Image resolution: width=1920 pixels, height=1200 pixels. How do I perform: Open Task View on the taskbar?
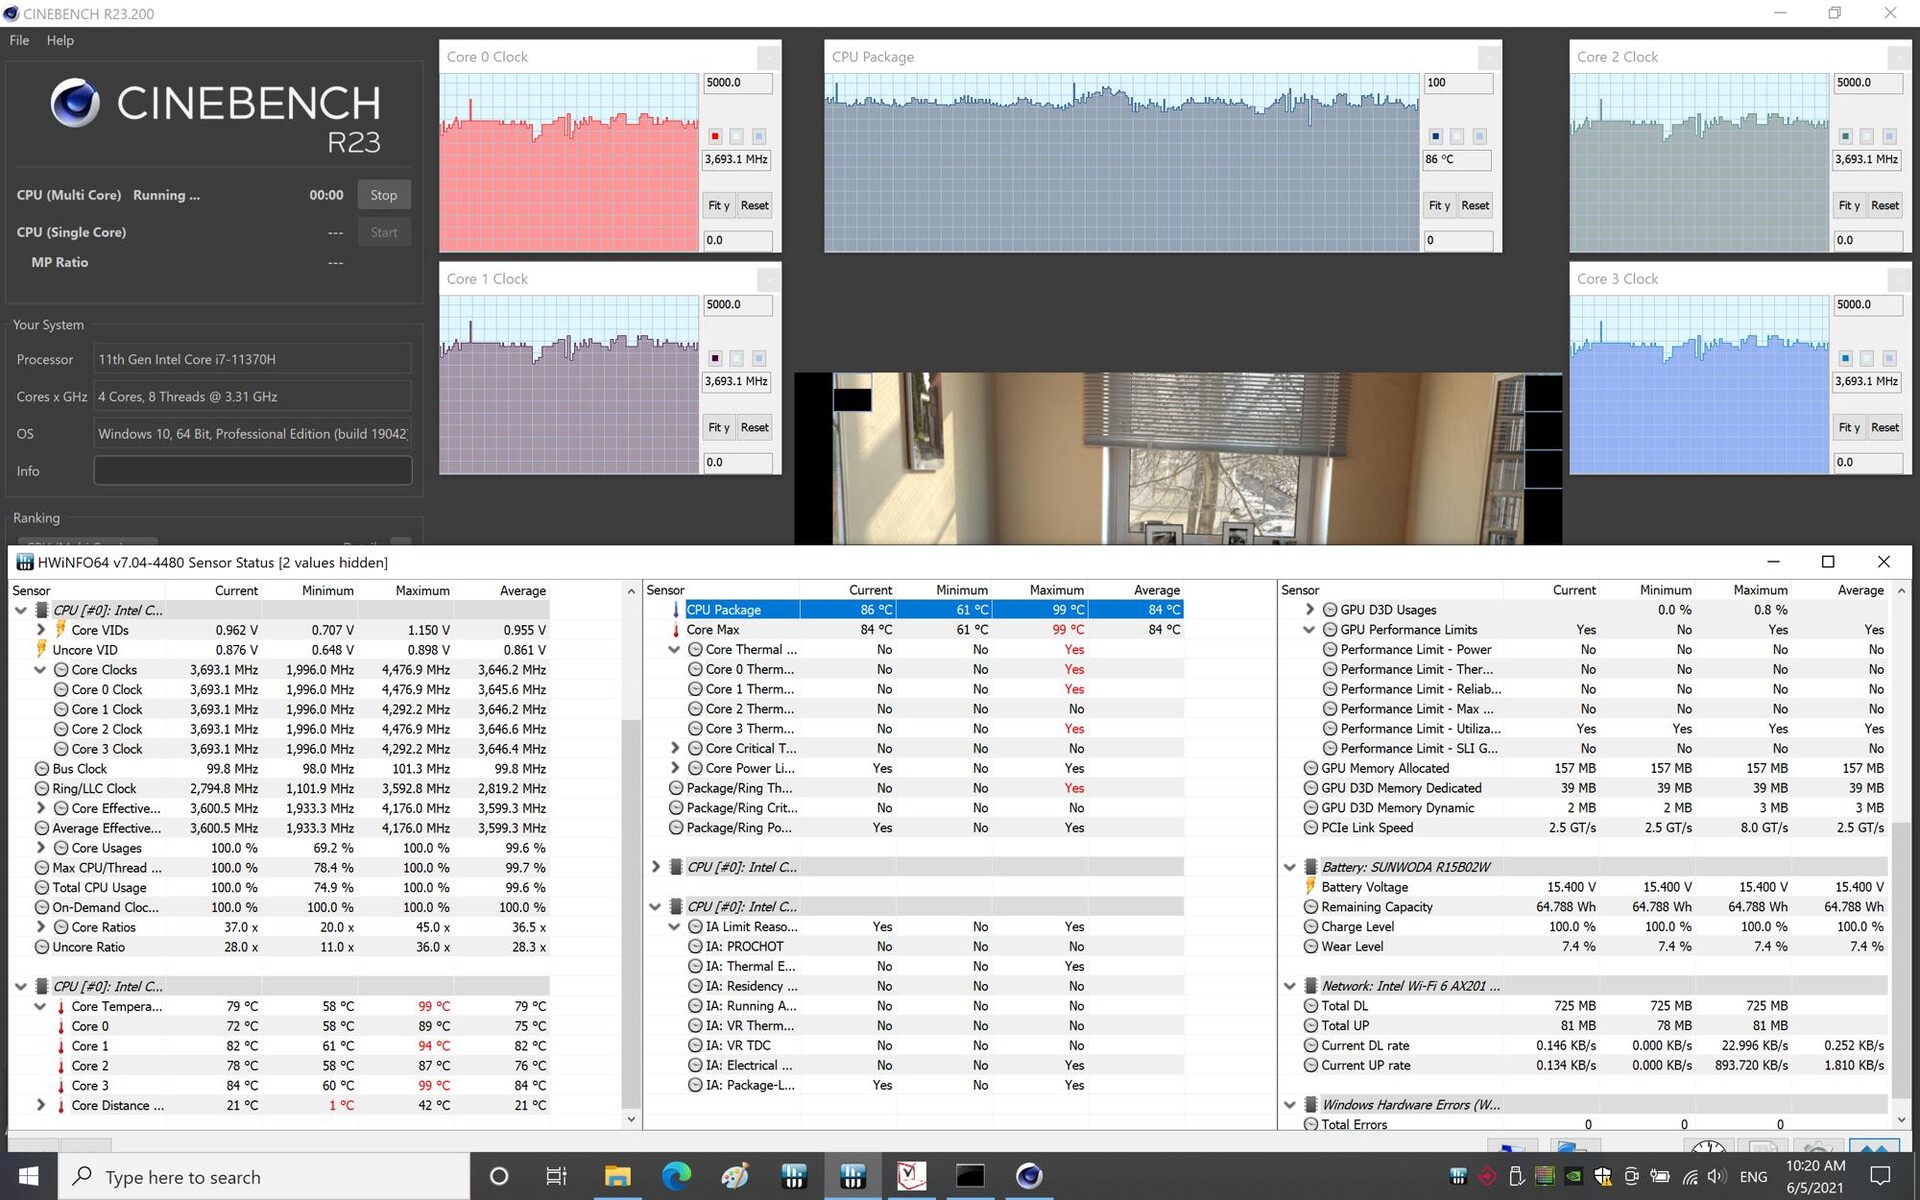pos(556,1176)
